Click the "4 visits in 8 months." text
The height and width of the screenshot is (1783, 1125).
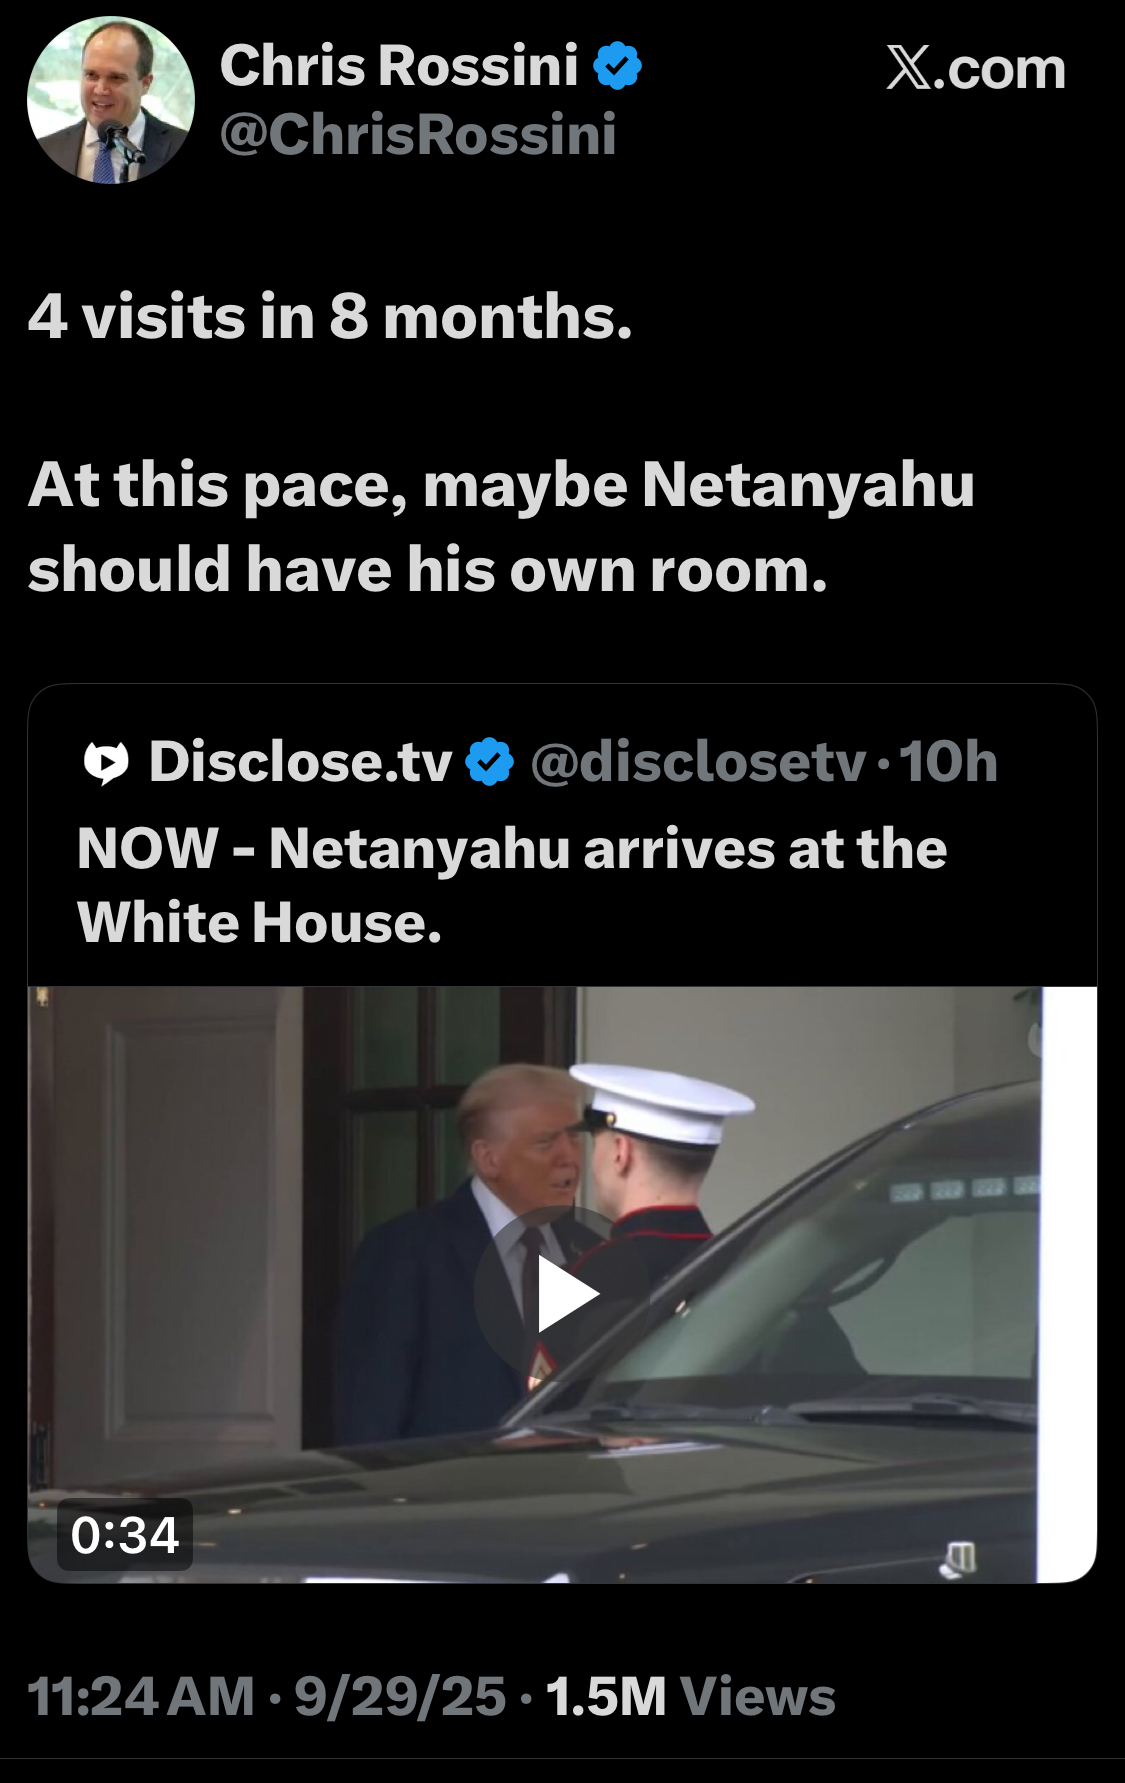[x=330, y=317]
